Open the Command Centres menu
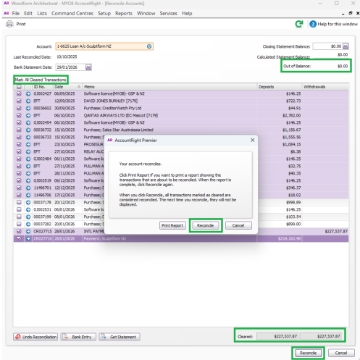This screenshot has width=360, height=360. (72, 13)
